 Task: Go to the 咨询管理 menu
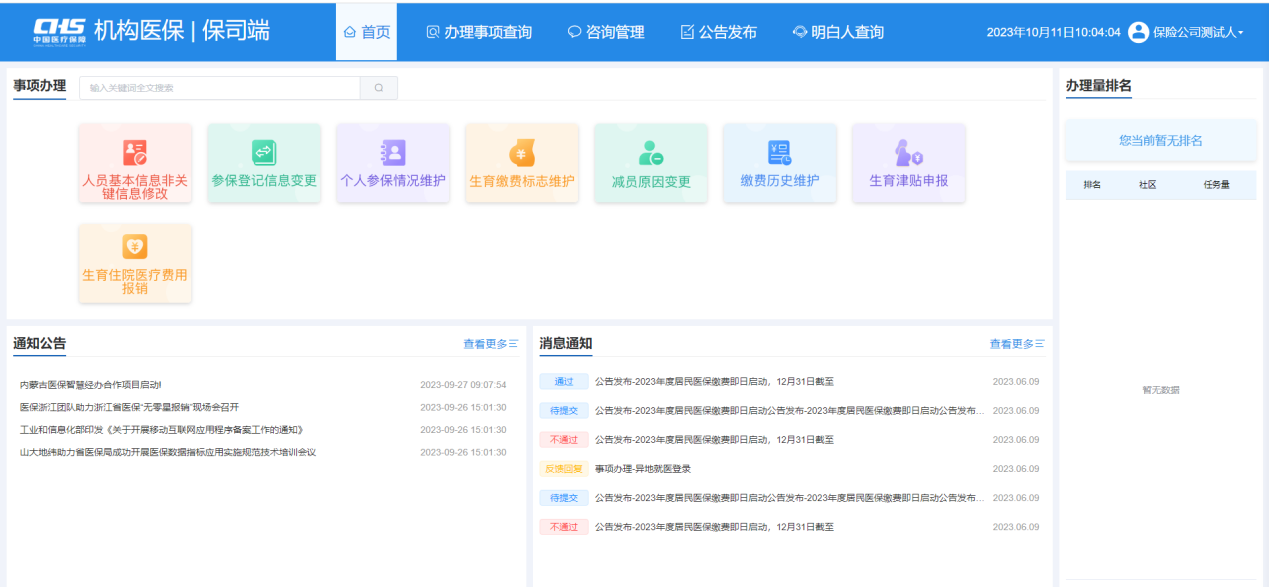pos(606,32)
